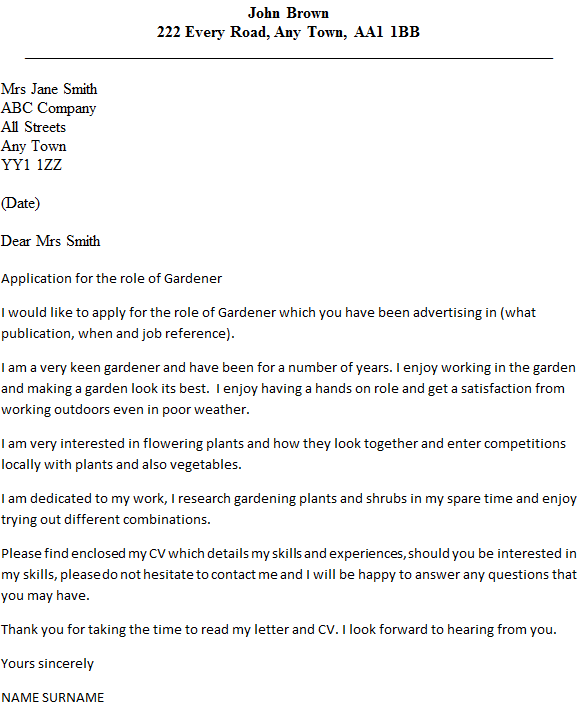Click the Please find enclosed my CV paragraph

289,575
